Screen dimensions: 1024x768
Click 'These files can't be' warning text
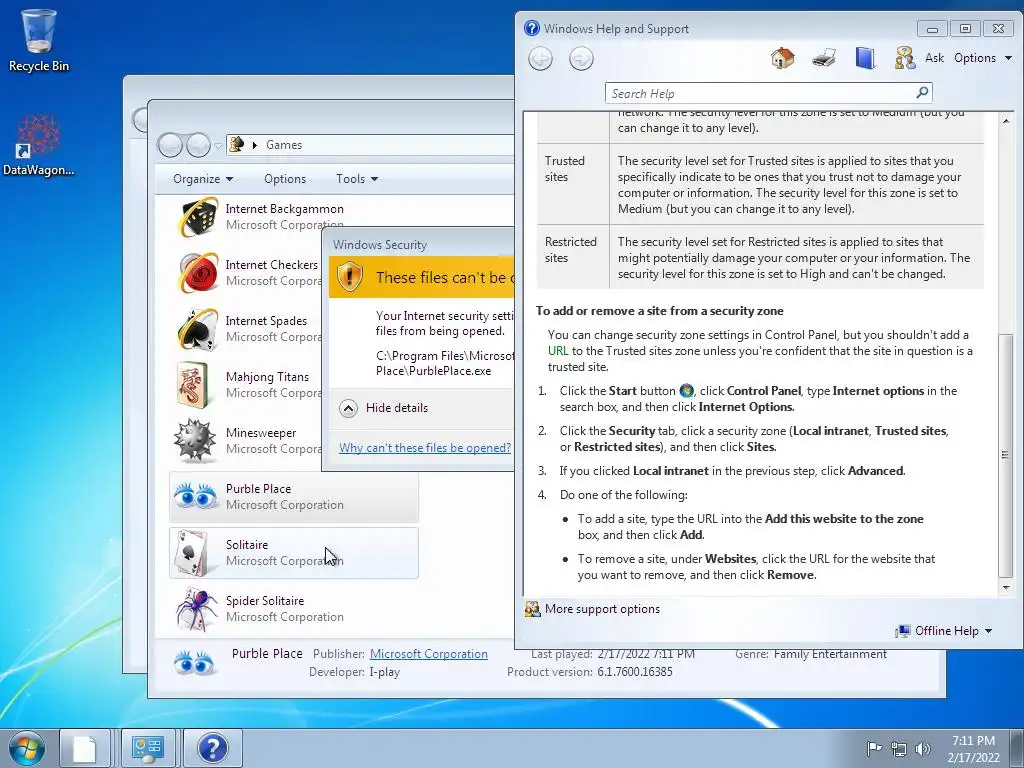pos(445,278)
